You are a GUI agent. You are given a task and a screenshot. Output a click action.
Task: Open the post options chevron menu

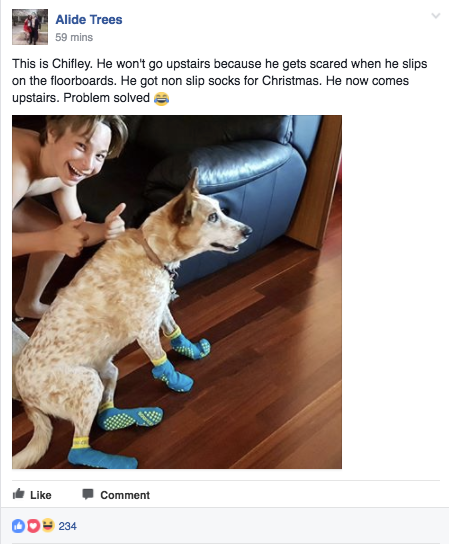click(x=435, y=16)
